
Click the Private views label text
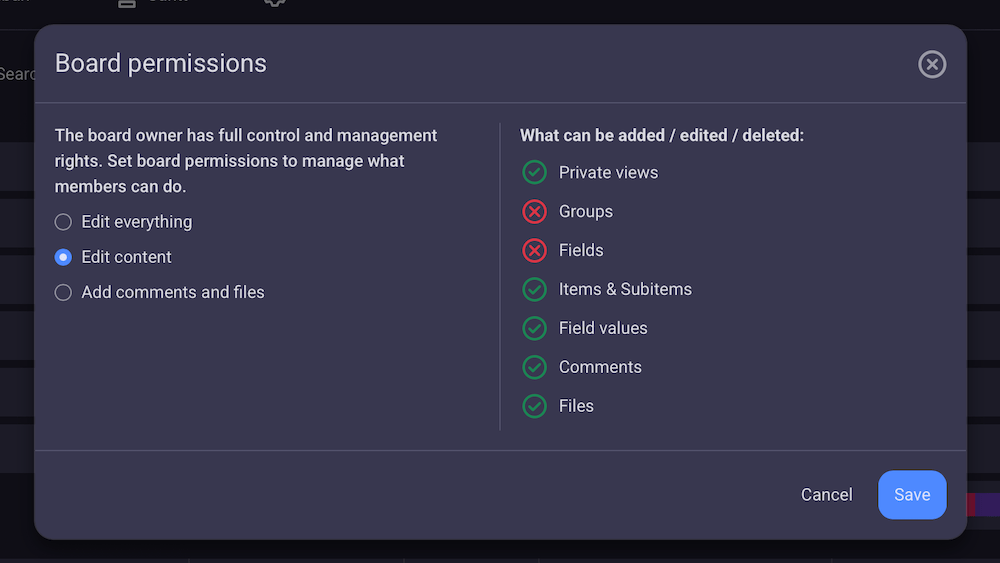click(x=608, y=173)
